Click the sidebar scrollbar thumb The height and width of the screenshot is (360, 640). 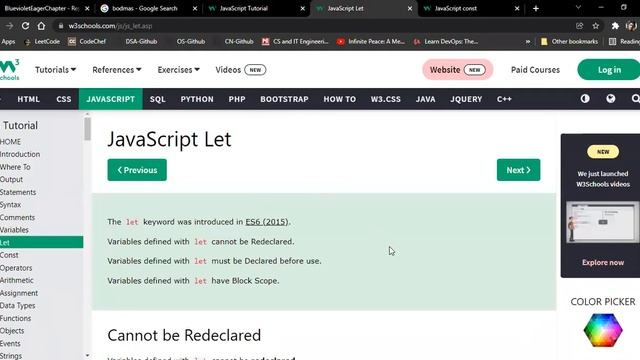point(87,129)
